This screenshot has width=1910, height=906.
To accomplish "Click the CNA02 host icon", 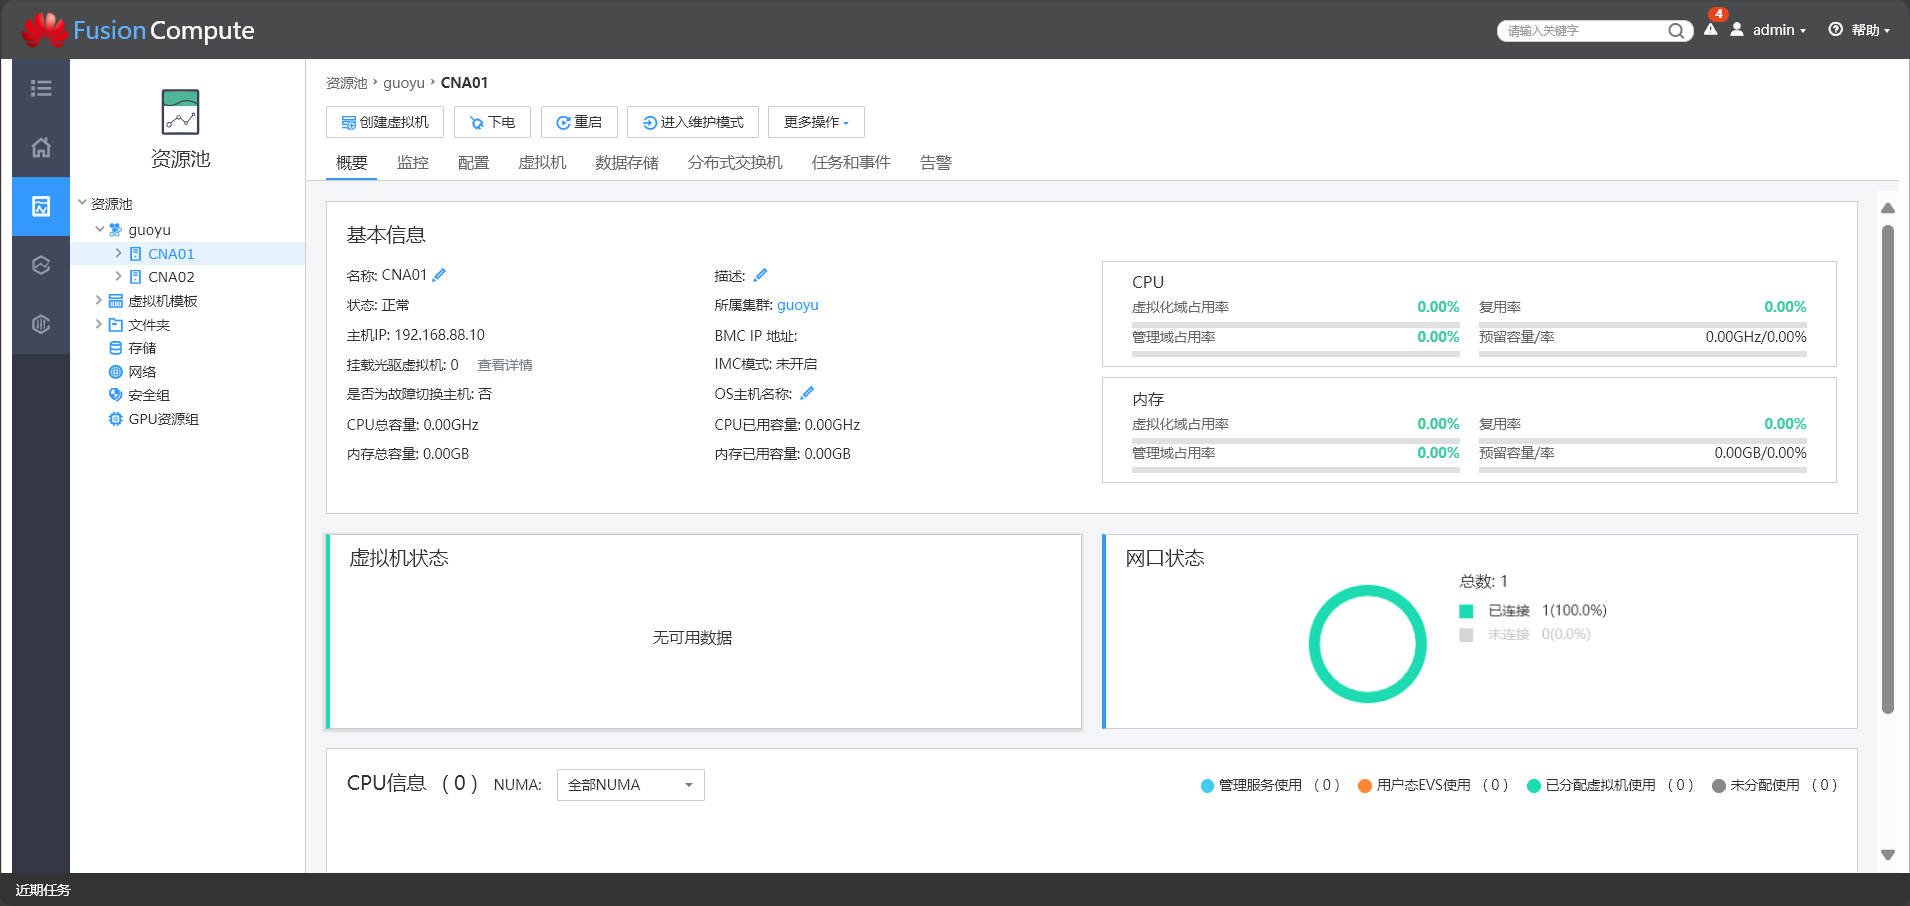I will coord(135,277).
